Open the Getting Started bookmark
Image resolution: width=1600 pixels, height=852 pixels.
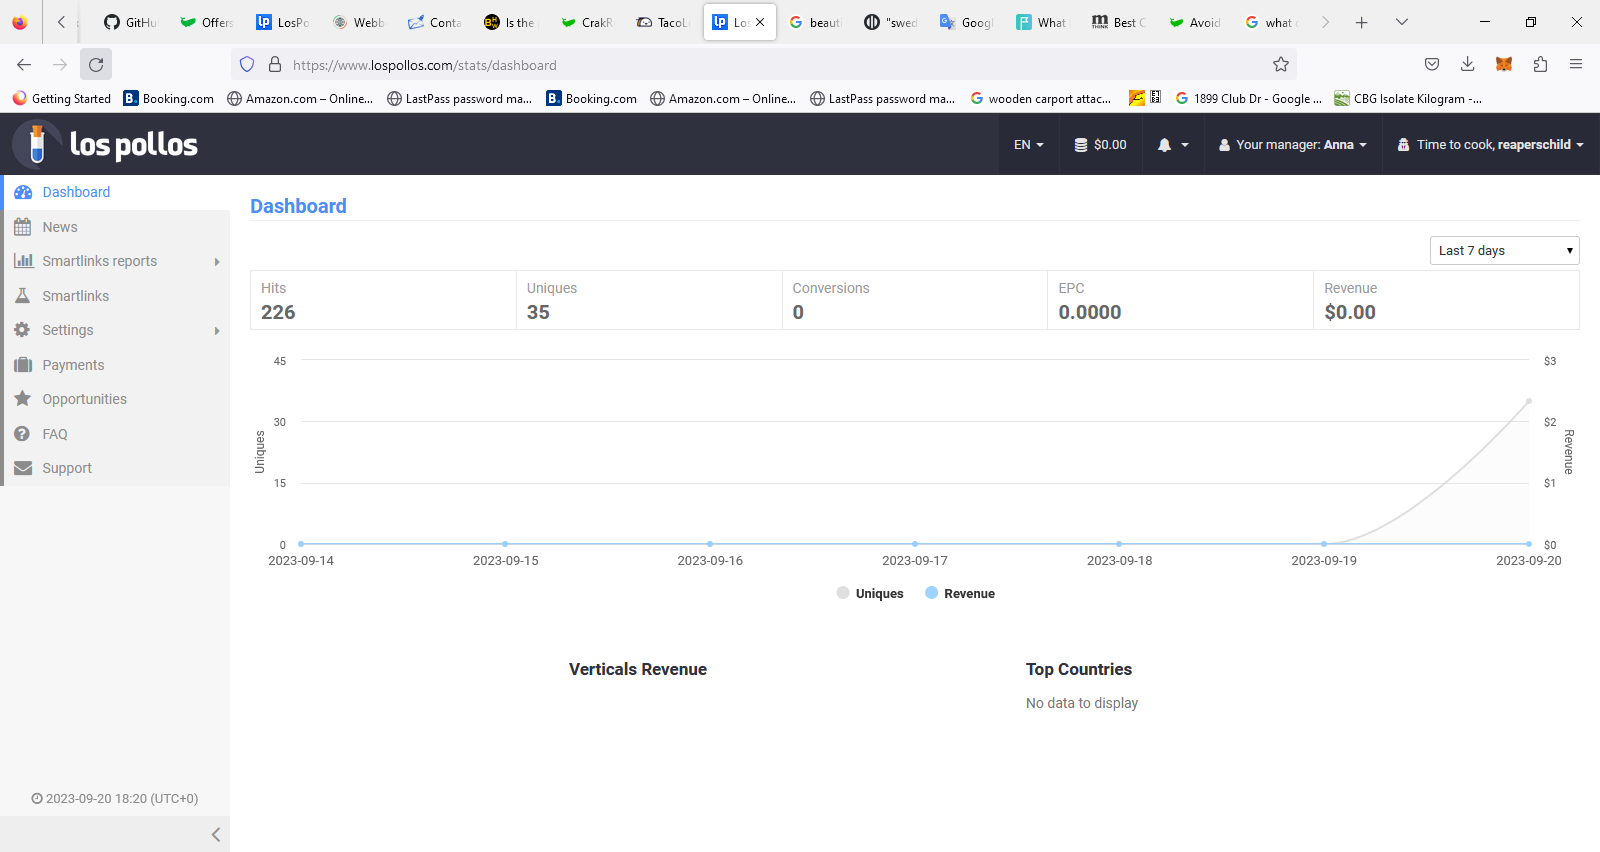[62, 98]
